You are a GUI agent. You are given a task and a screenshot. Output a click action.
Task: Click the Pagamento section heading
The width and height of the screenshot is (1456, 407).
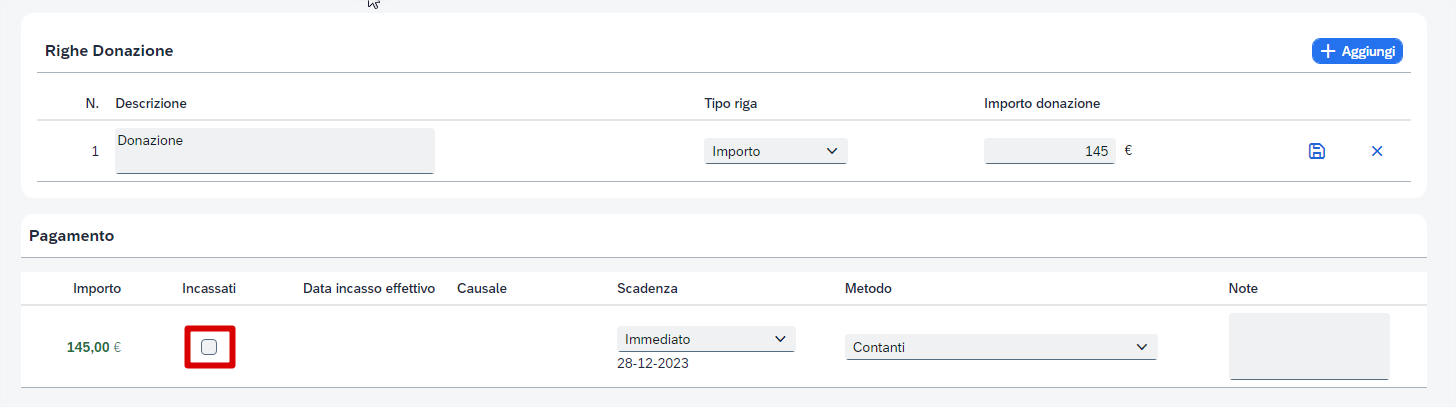(72, 236)
